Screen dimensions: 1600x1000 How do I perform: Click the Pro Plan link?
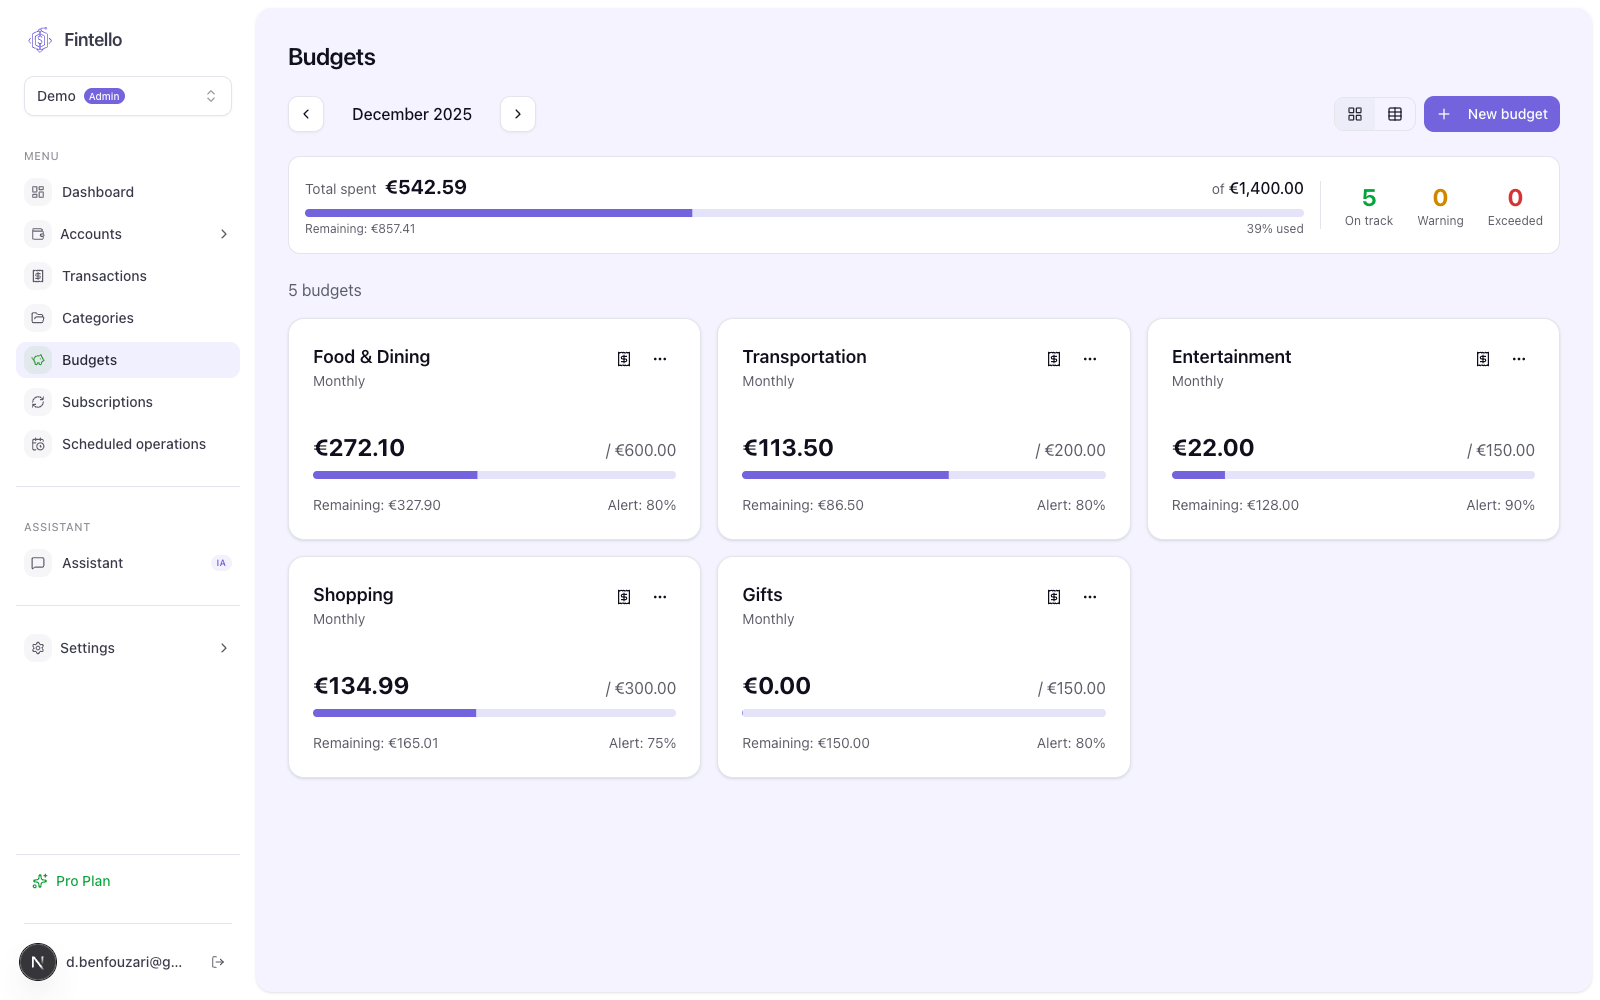[83, 881]
